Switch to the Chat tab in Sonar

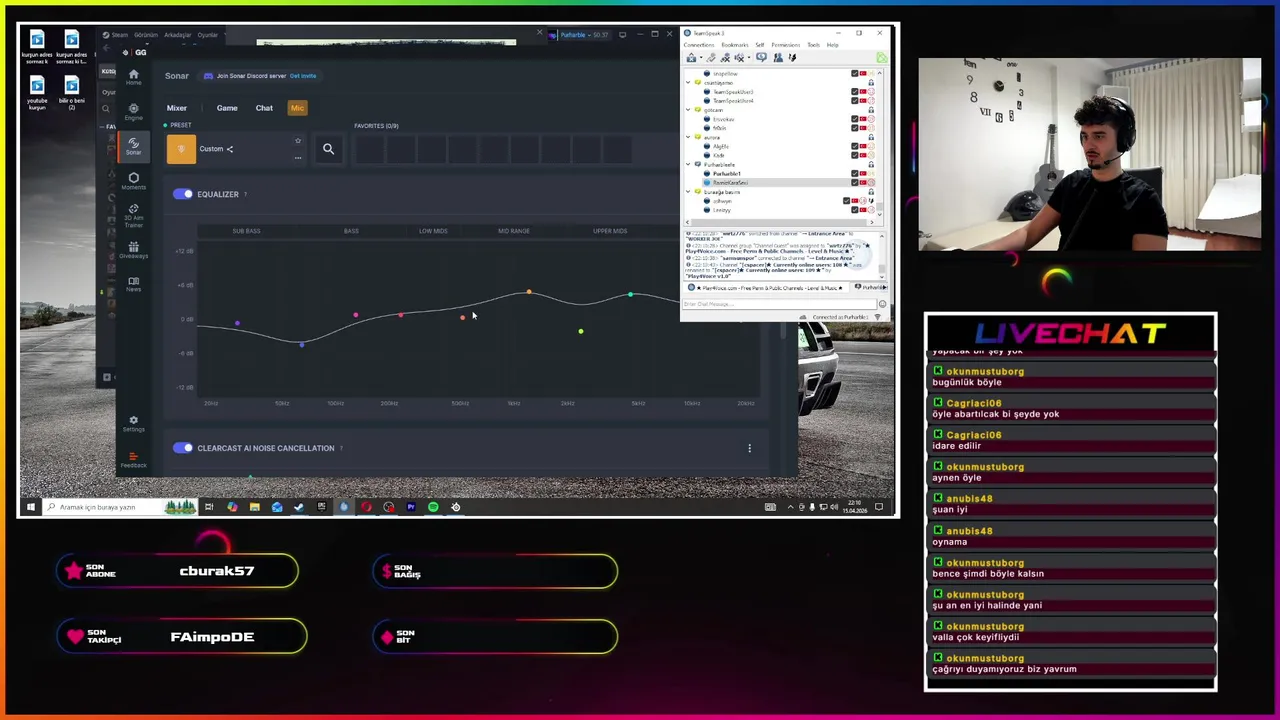pyautogui.click(x=264, y=108)
